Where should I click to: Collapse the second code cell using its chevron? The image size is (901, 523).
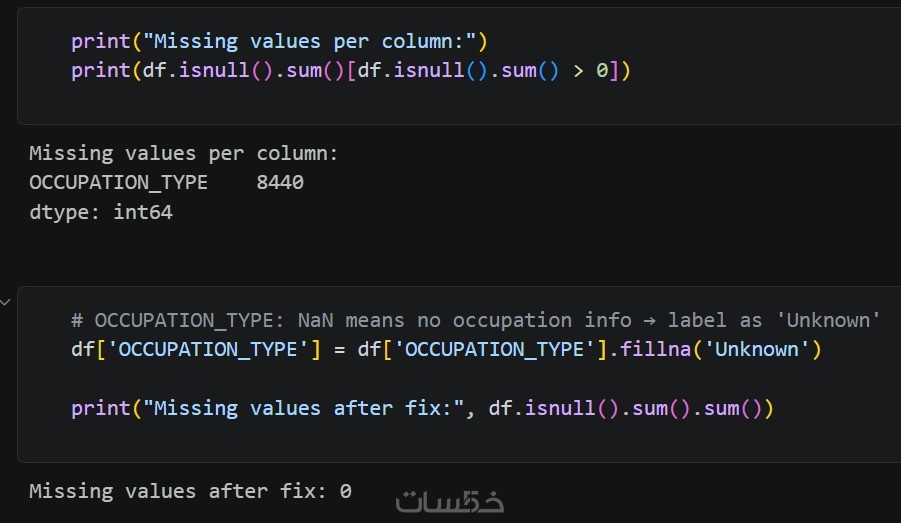[6, 300]
